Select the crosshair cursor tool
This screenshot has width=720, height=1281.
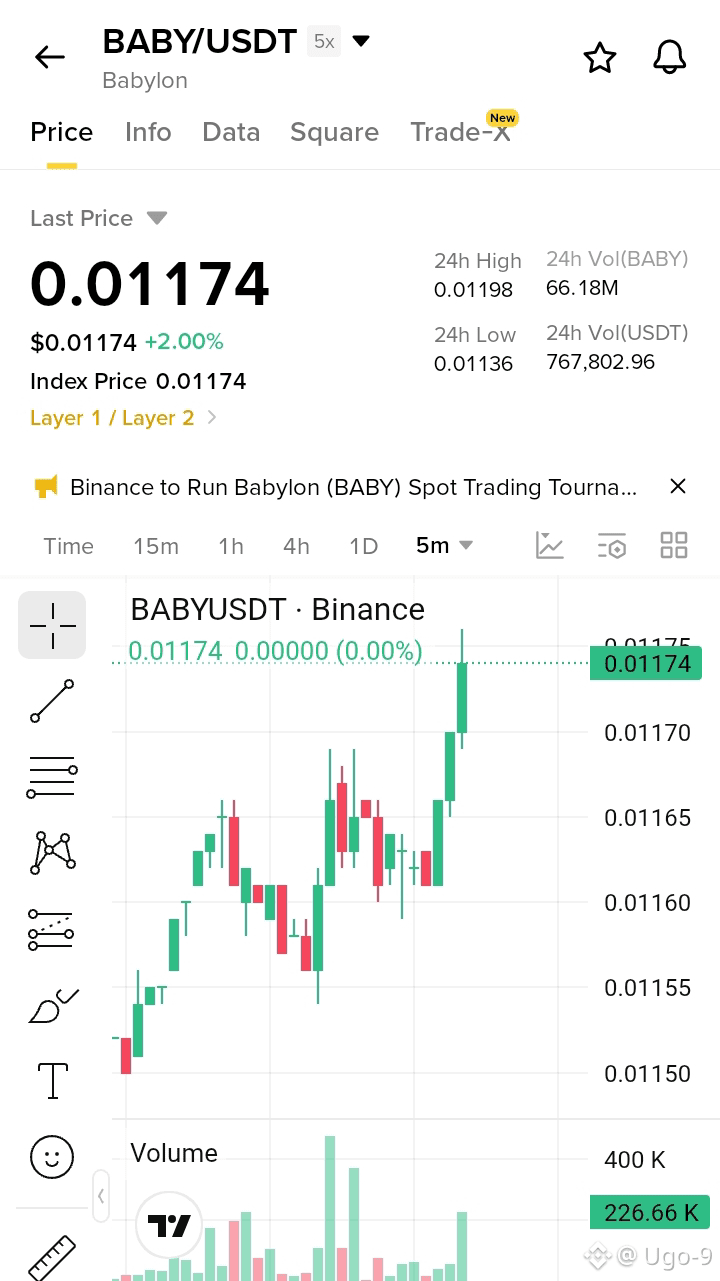52,625
